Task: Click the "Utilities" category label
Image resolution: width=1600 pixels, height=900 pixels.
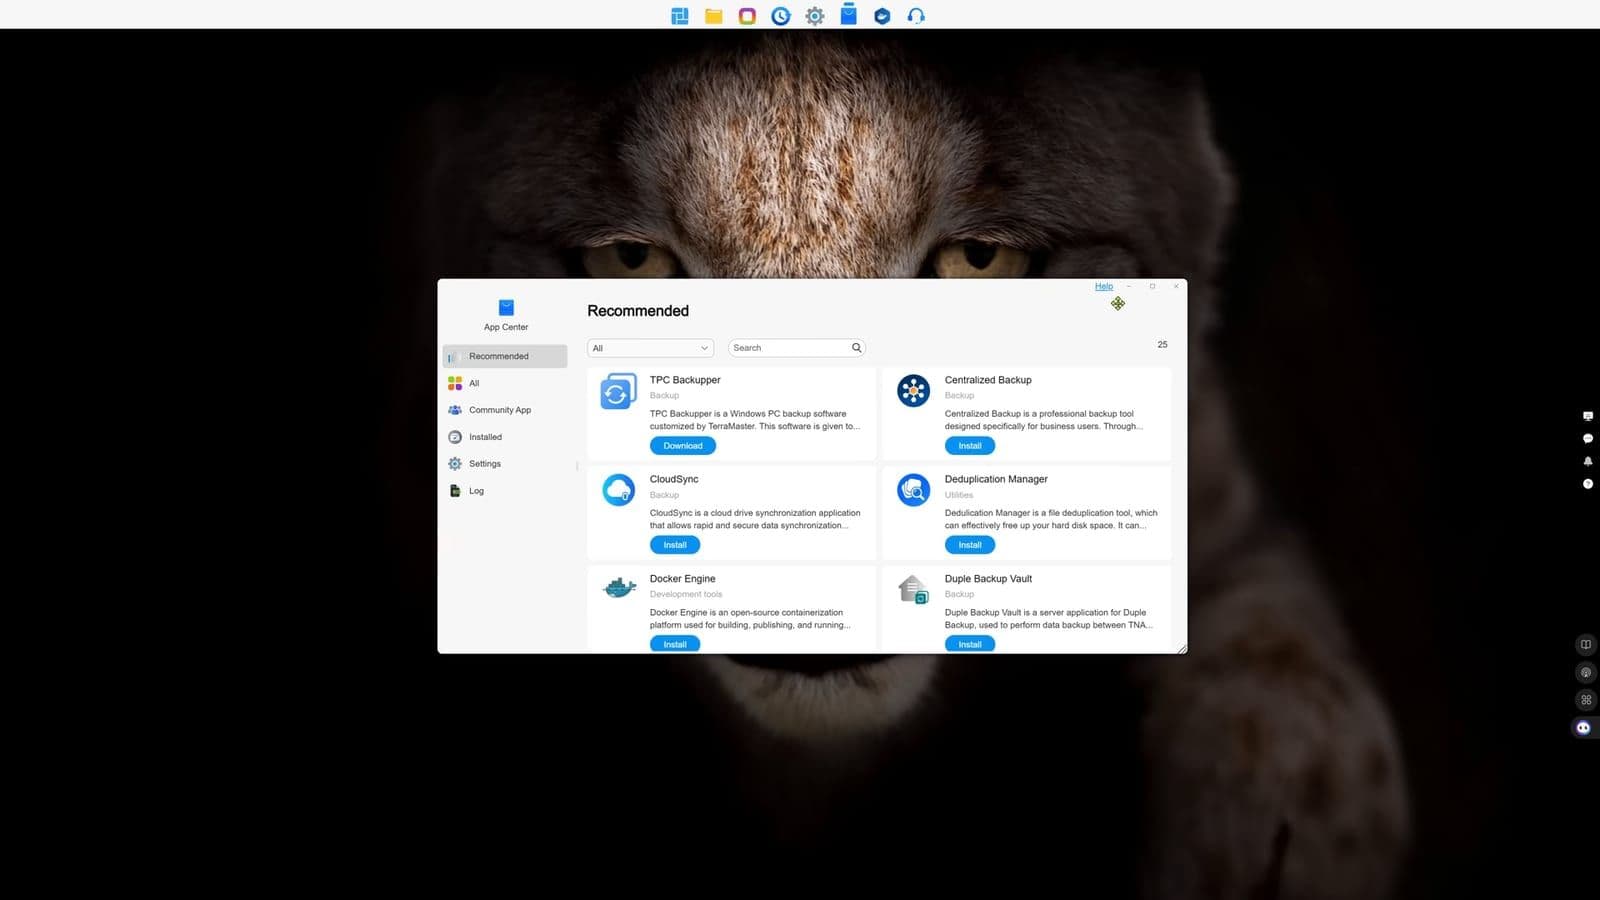Action: 959,495
